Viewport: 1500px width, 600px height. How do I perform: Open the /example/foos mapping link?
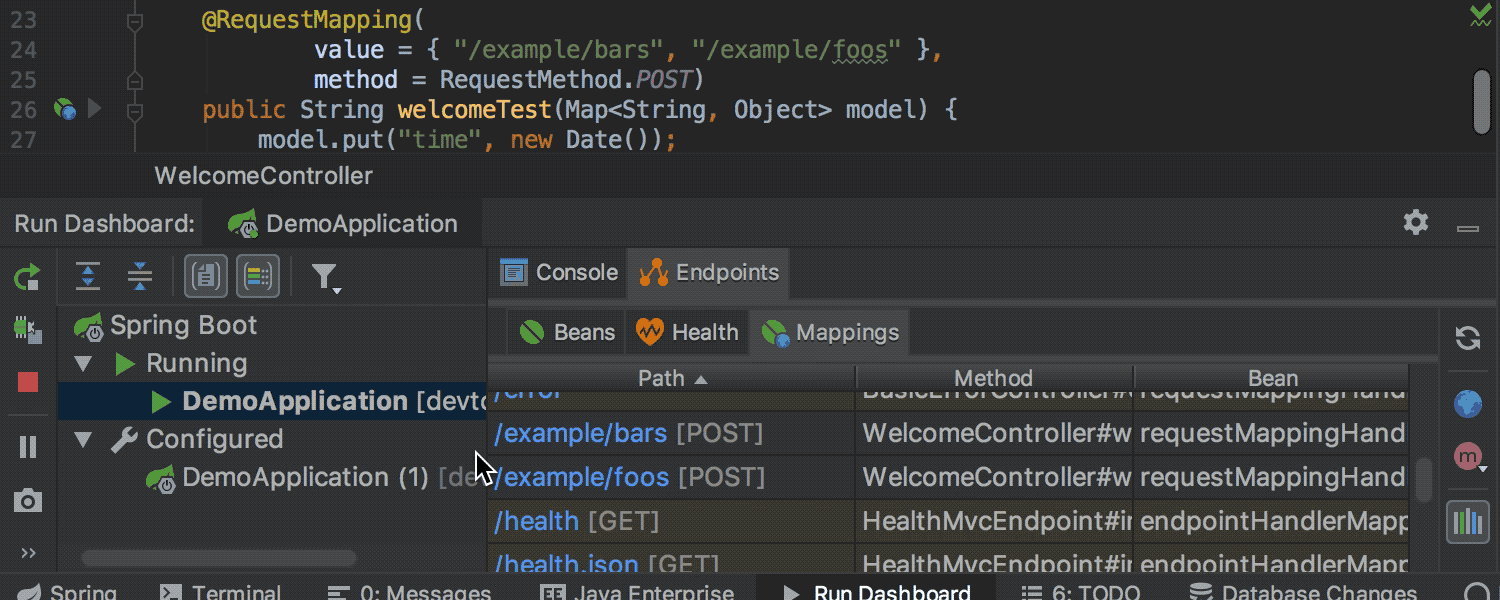[x=582, y=478]
